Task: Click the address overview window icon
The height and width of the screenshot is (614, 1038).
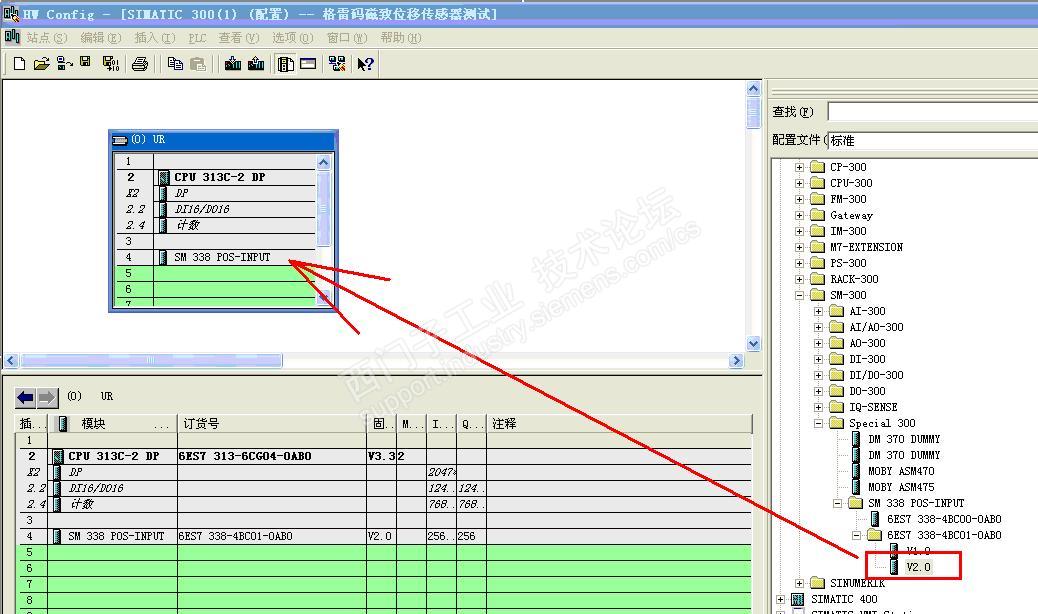Action: tap(308, 64)
